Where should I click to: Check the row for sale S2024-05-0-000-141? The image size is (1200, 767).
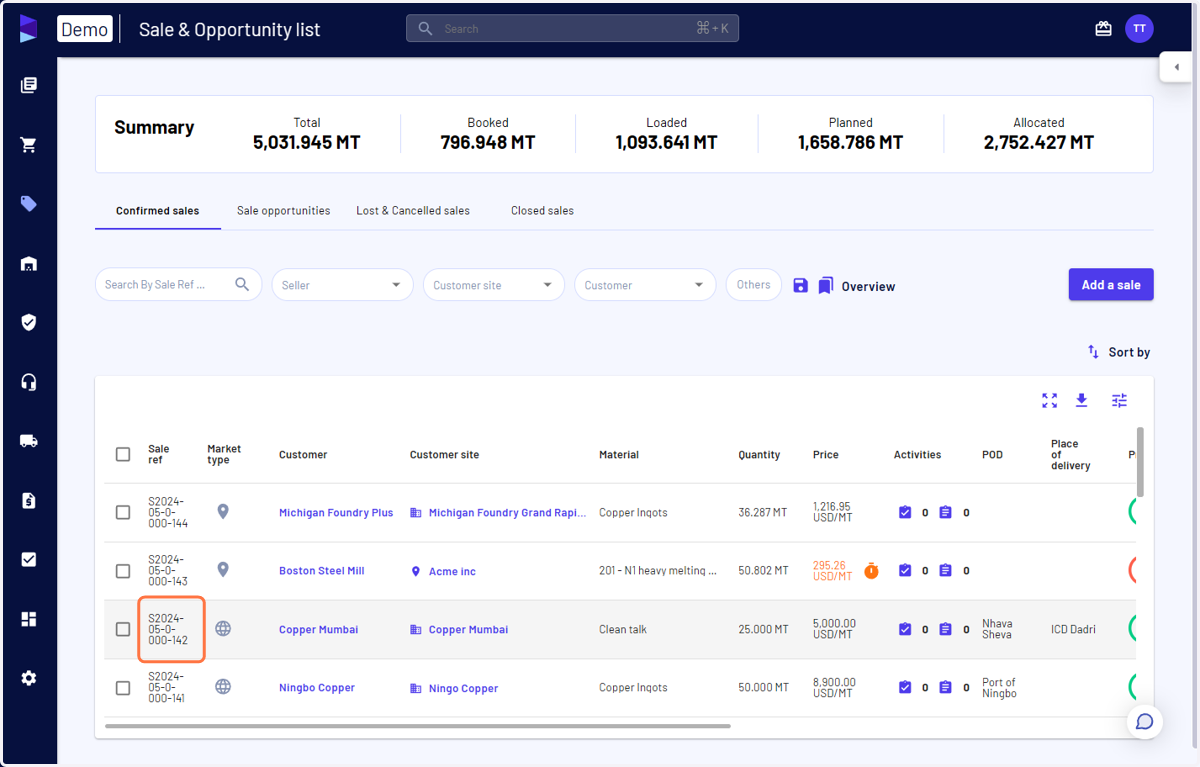pos(123,688)
